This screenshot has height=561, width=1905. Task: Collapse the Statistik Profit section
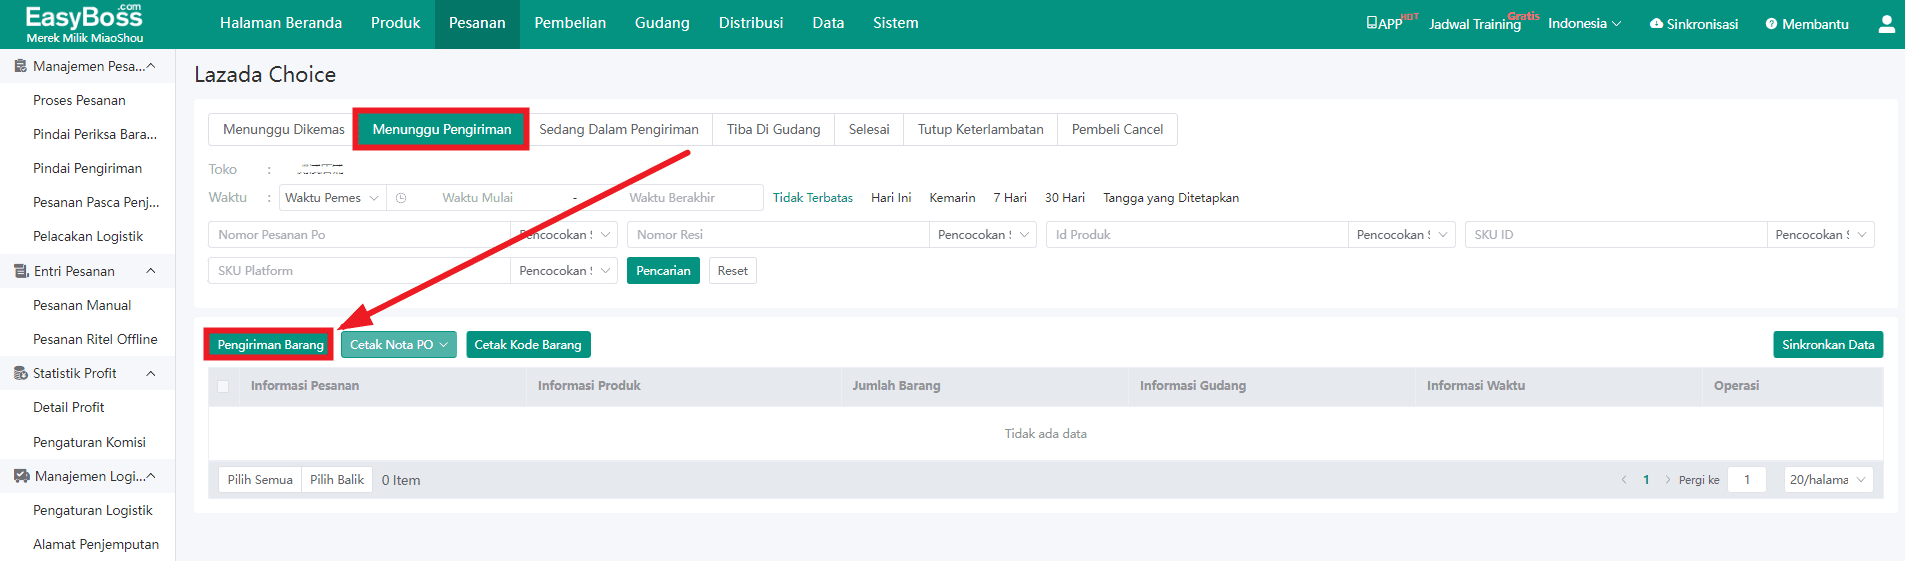(151, 373)
